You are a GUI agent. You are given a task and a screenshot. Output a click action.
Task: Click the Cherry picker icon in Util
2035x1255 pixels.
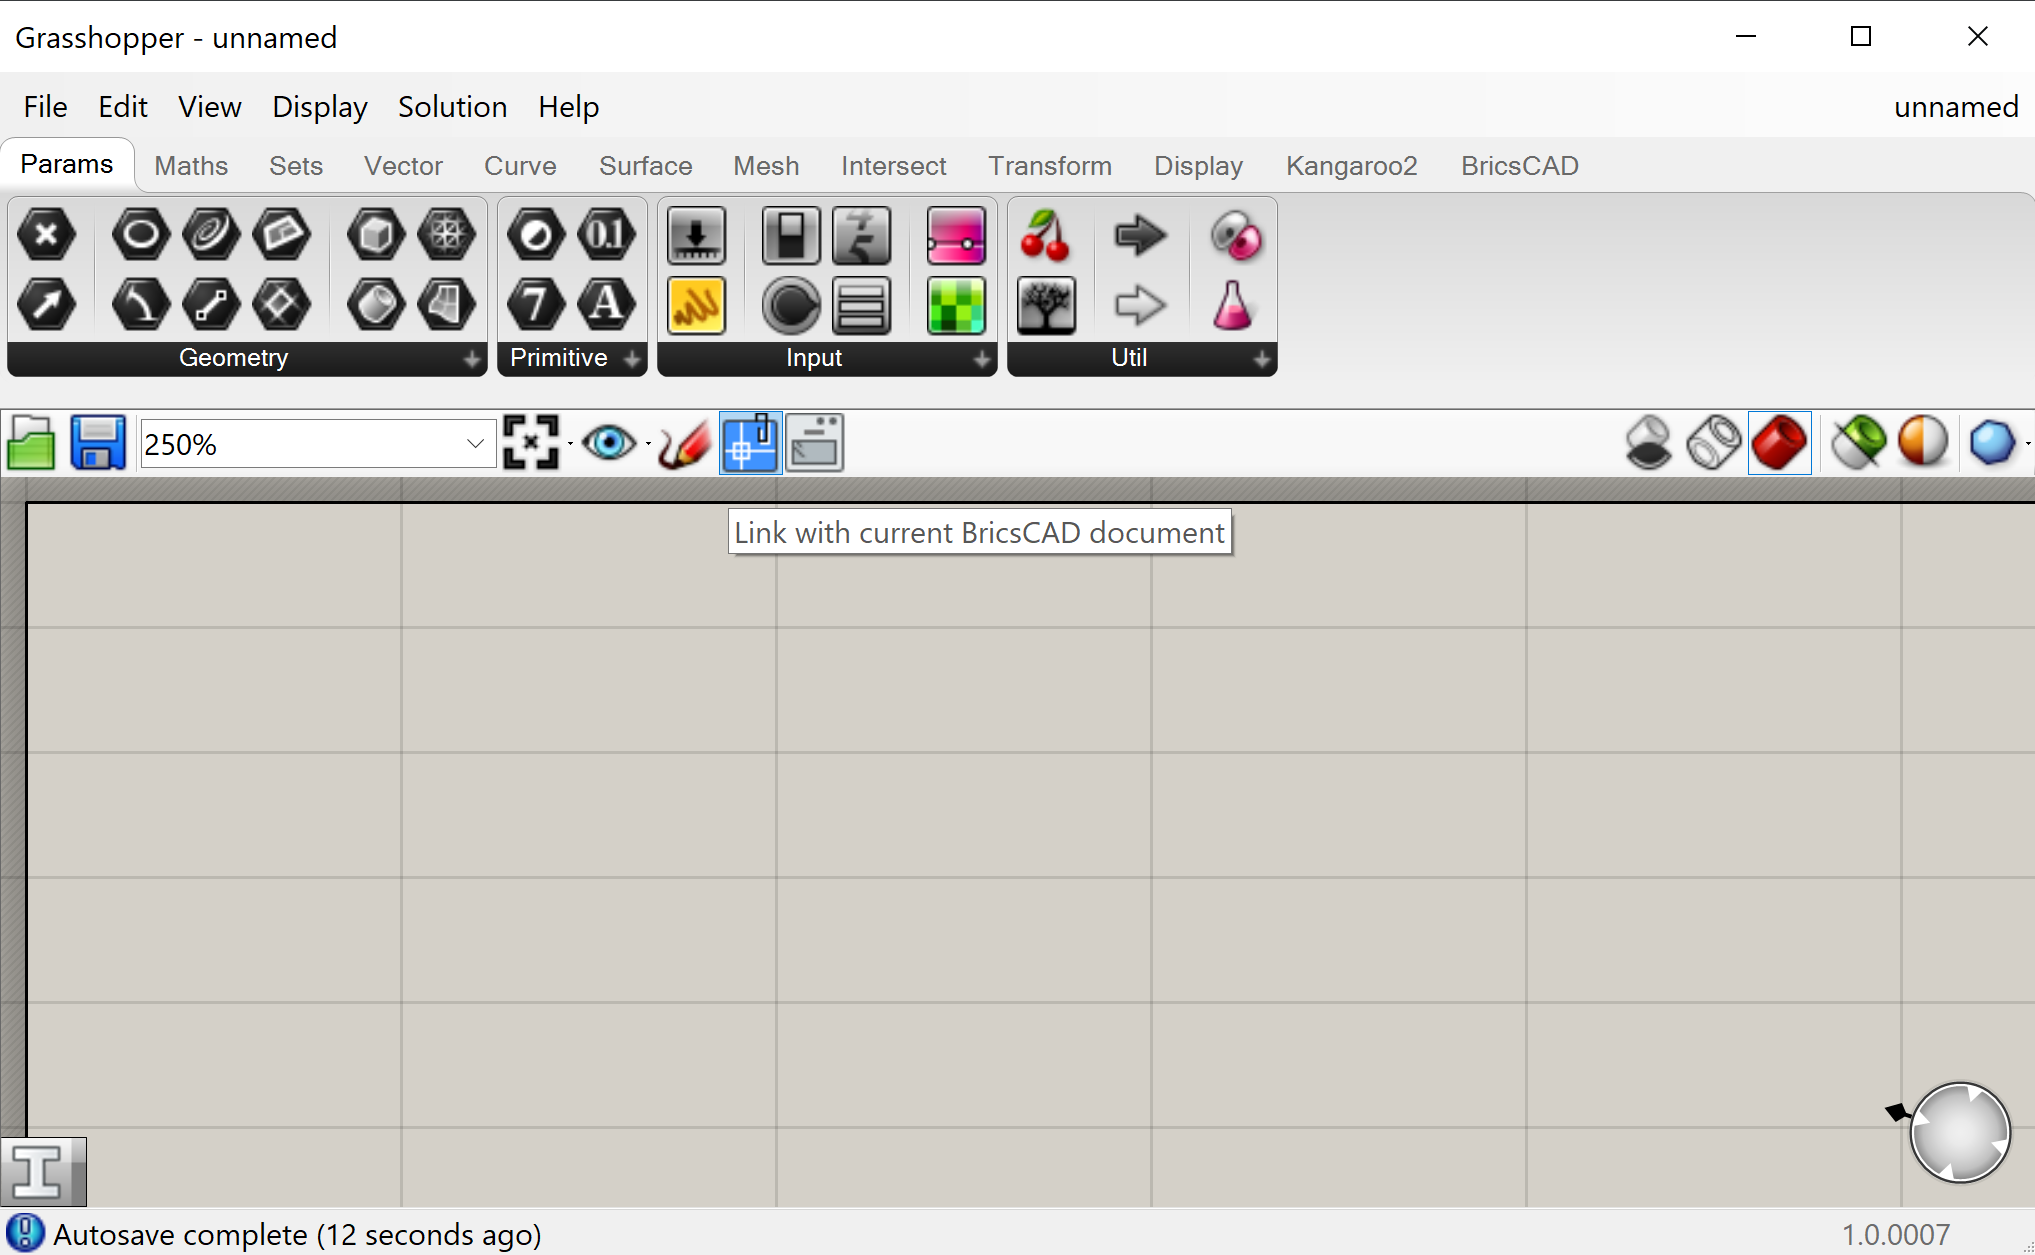click(x=1045, y=237)
